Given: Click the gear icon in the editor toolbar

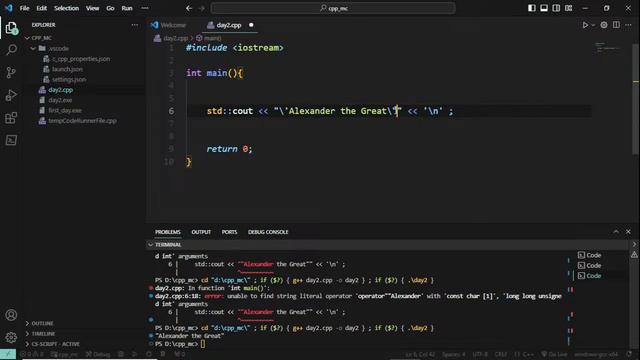Looking at the screenshot, I should (604, 25).
